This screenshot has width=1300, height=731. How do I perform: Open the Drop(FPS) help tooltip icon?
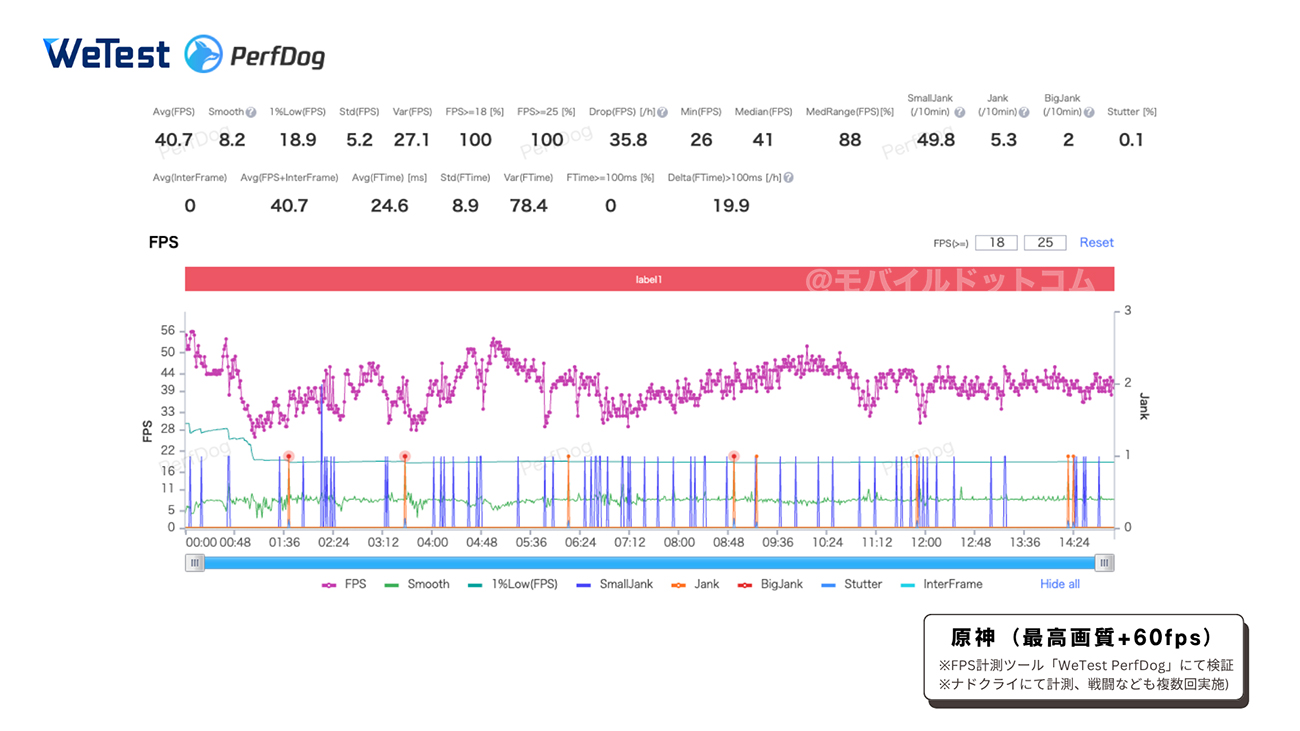point(662,113)
